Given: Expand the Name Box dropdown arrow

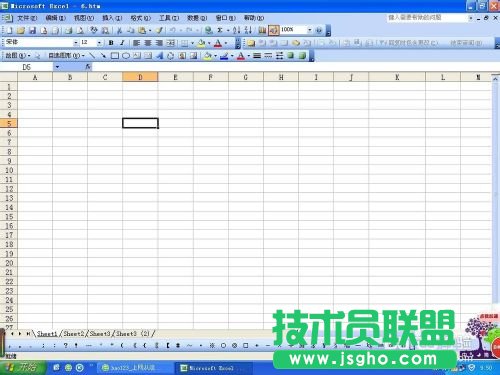Looking at the screenshot, I should (57, 67).
